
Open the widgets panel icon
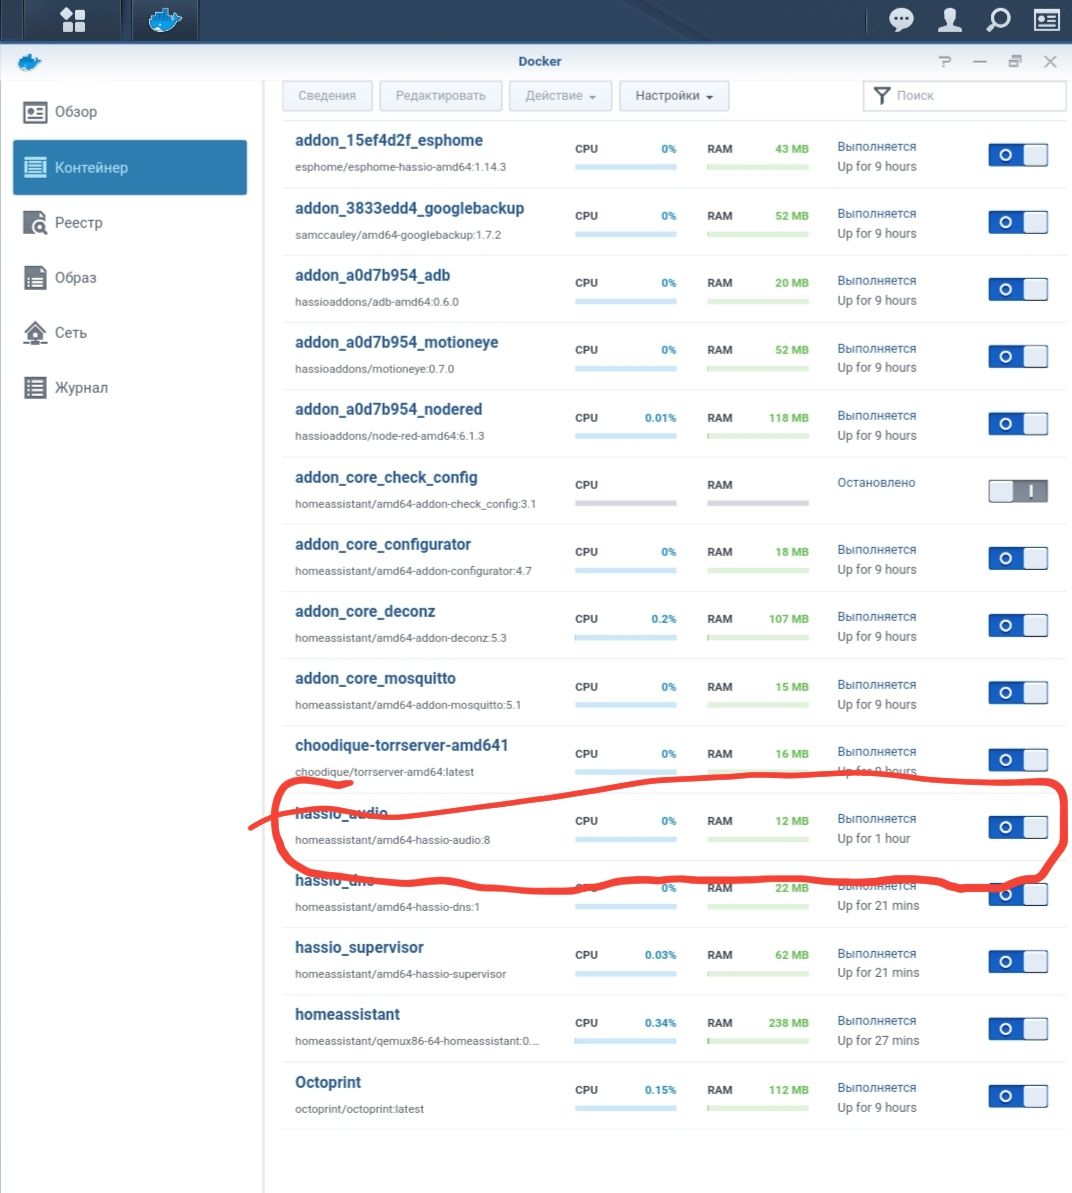(x=1047, y=19)
